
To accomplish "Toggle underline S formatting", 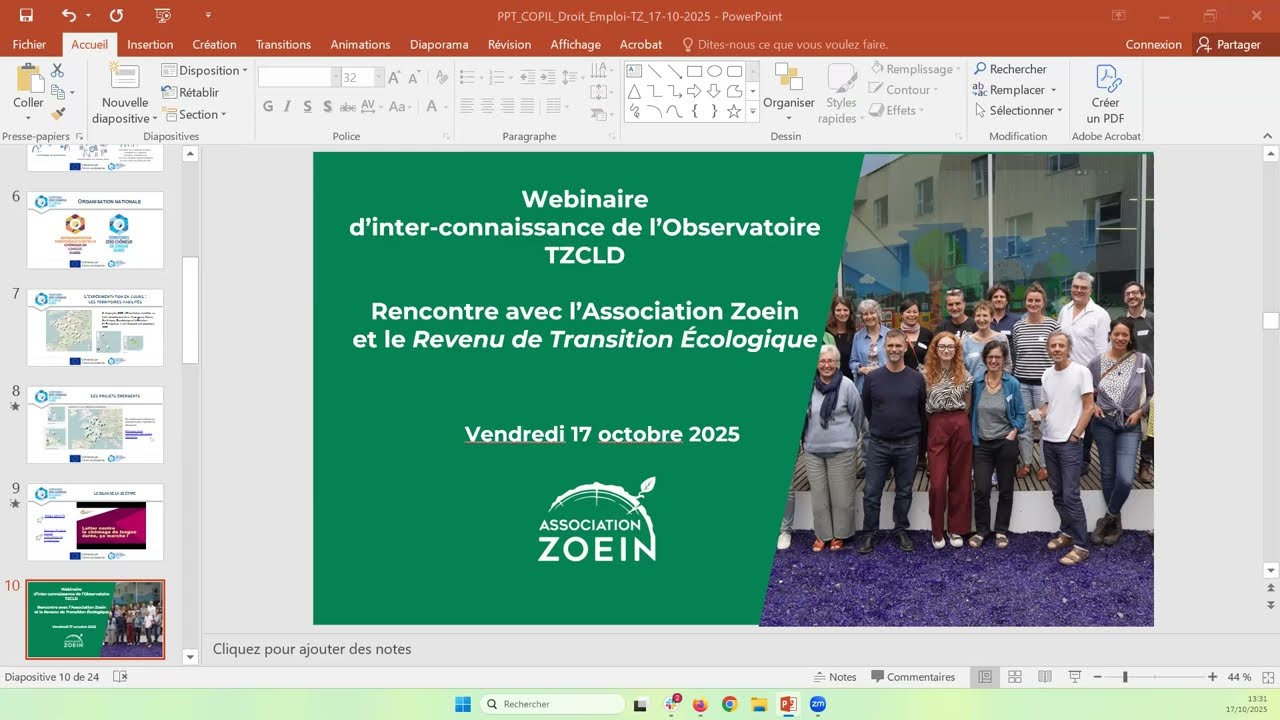I will point(307,106).
